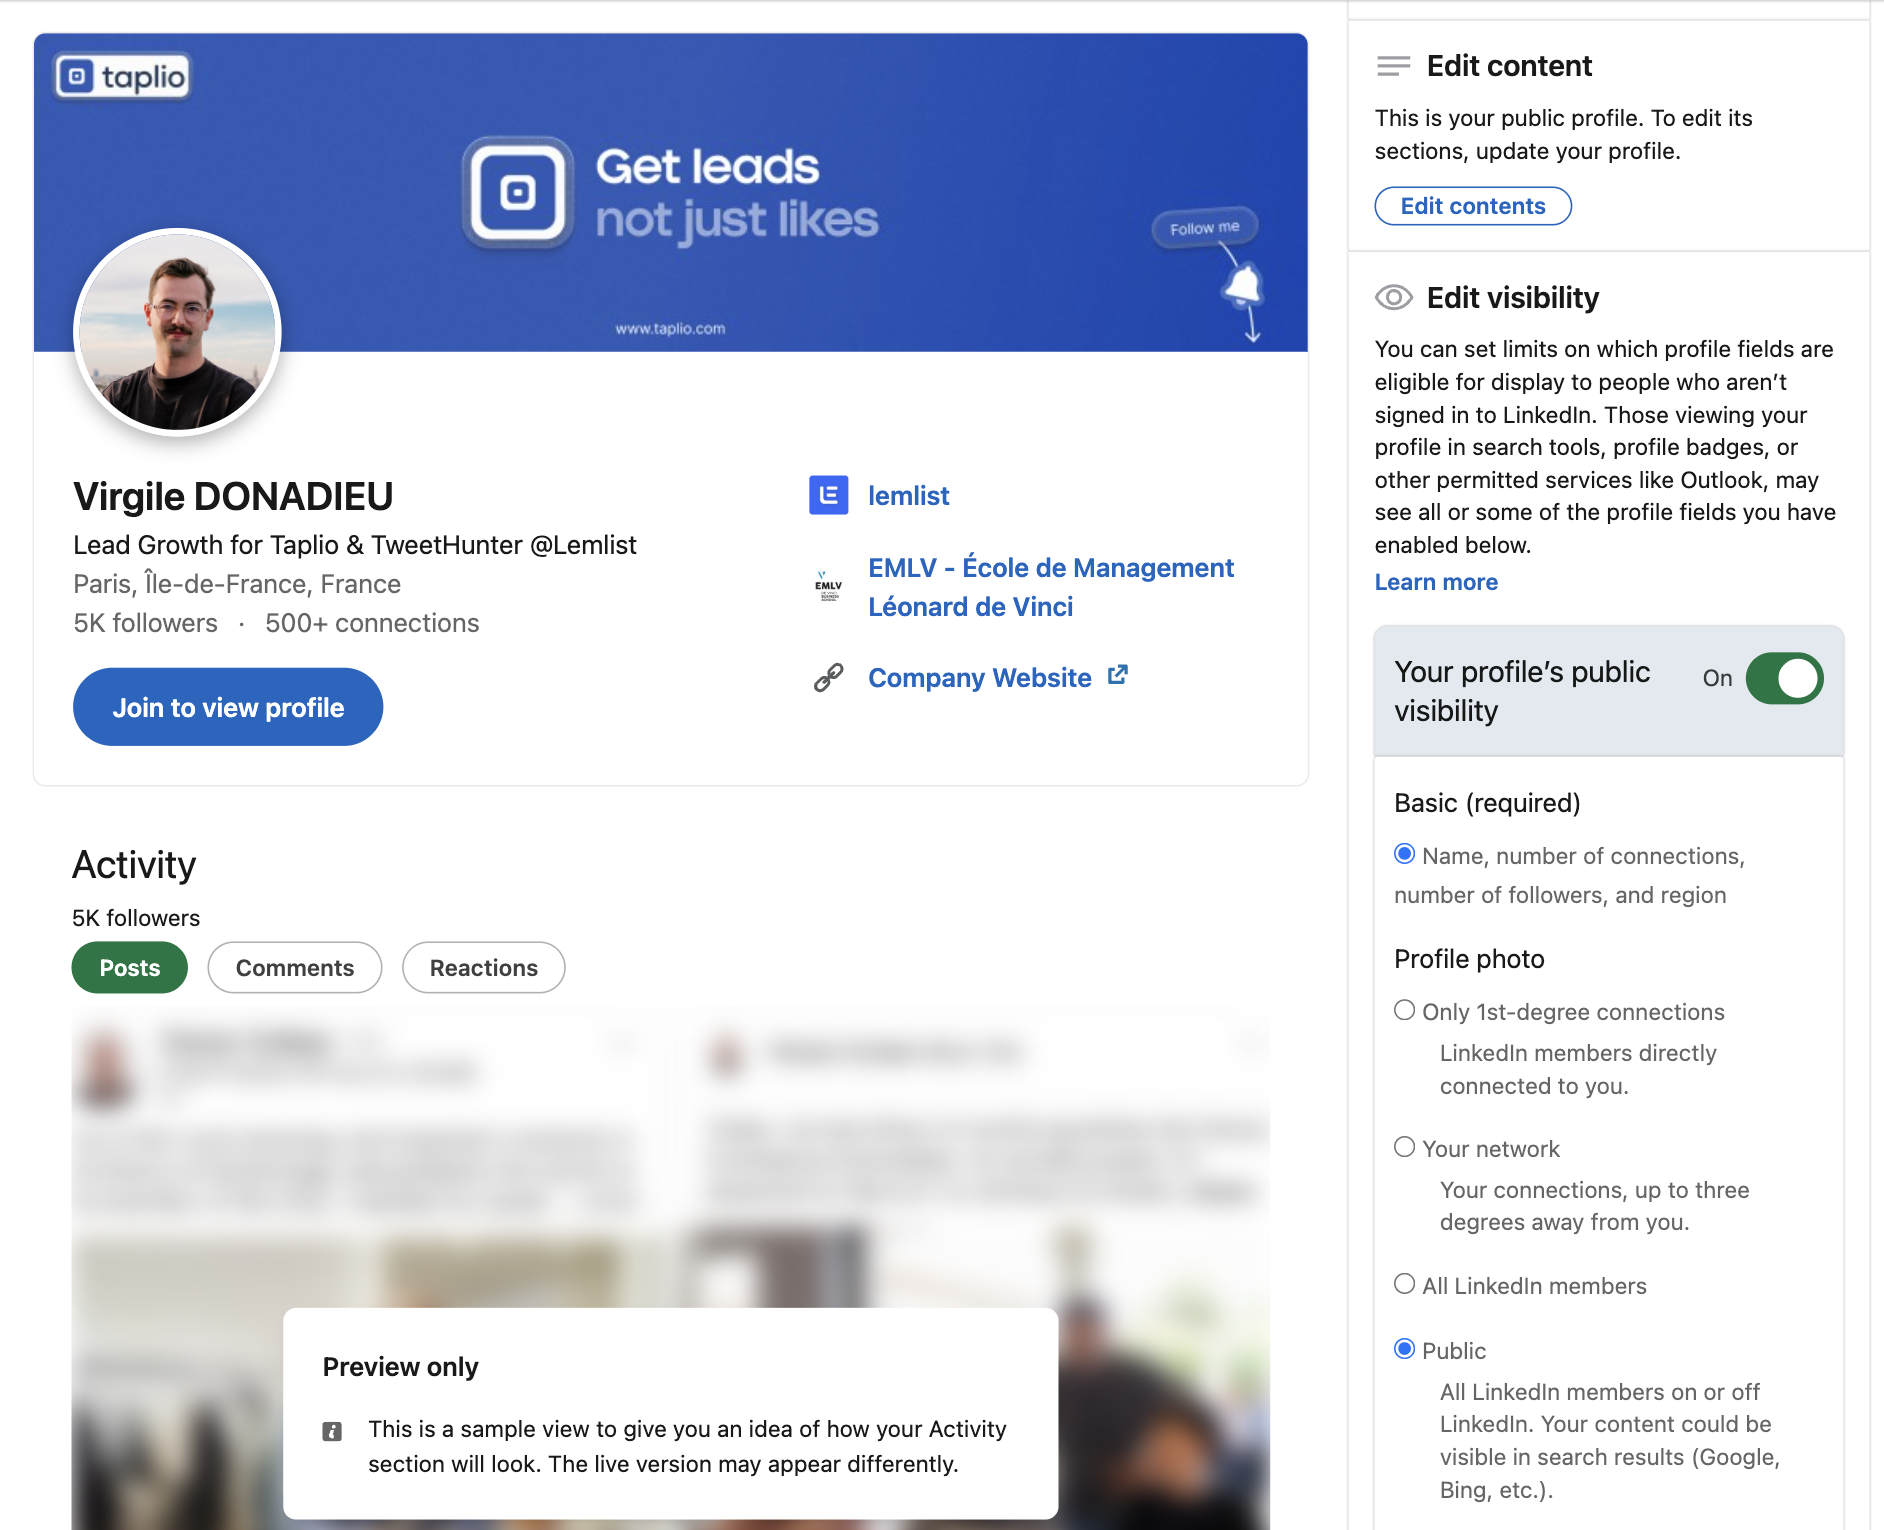The height and width of the screenshot is (1530, 1884).
Task: Click the lemlist company logo icon
Action: click(828, 495)
